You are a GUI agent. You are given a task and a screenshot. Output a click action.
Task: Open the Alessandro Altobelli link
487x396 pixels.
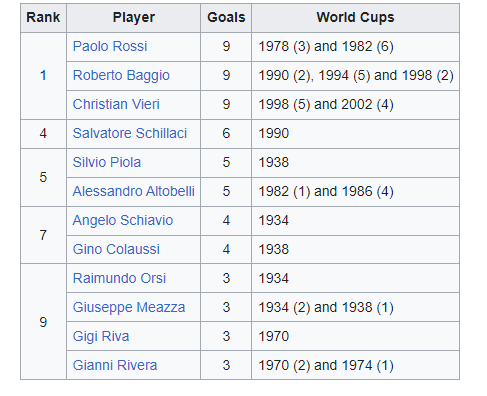click(x=133, y=191)
